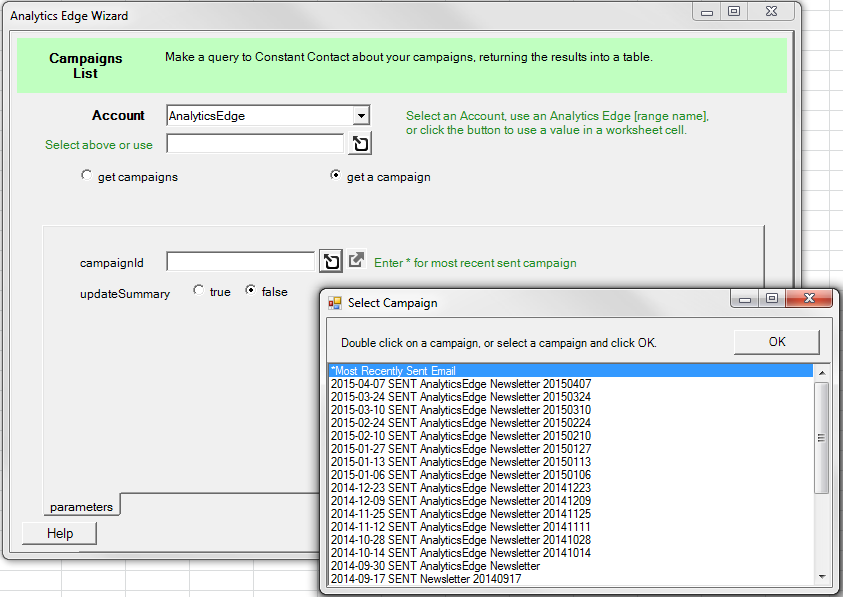Image resolution: width=843 pixels, height=597 pixels.
Task: Select the 2014-09-17 Newsletter 20140917 campaign
Action: [570, 579]
